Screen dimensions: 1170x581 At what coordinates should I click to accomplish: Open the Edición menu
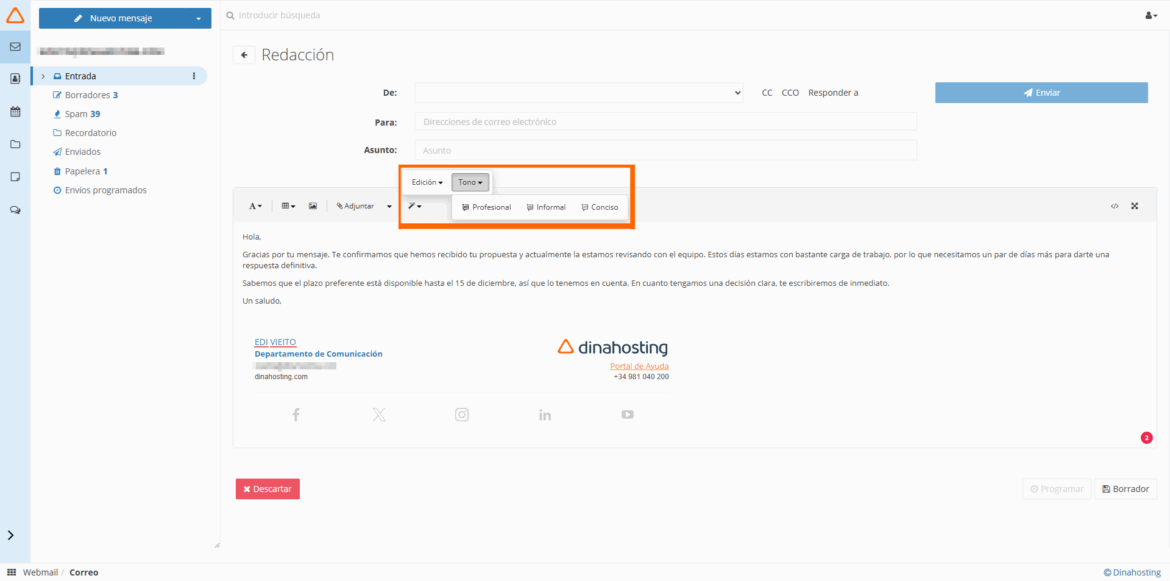pyautogui.click(x=426, y=182)
